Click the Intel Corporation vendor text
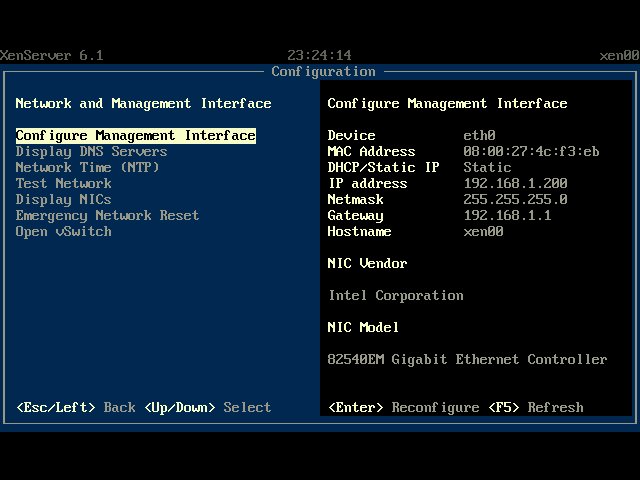640x480 pixels. click(396, 296)
